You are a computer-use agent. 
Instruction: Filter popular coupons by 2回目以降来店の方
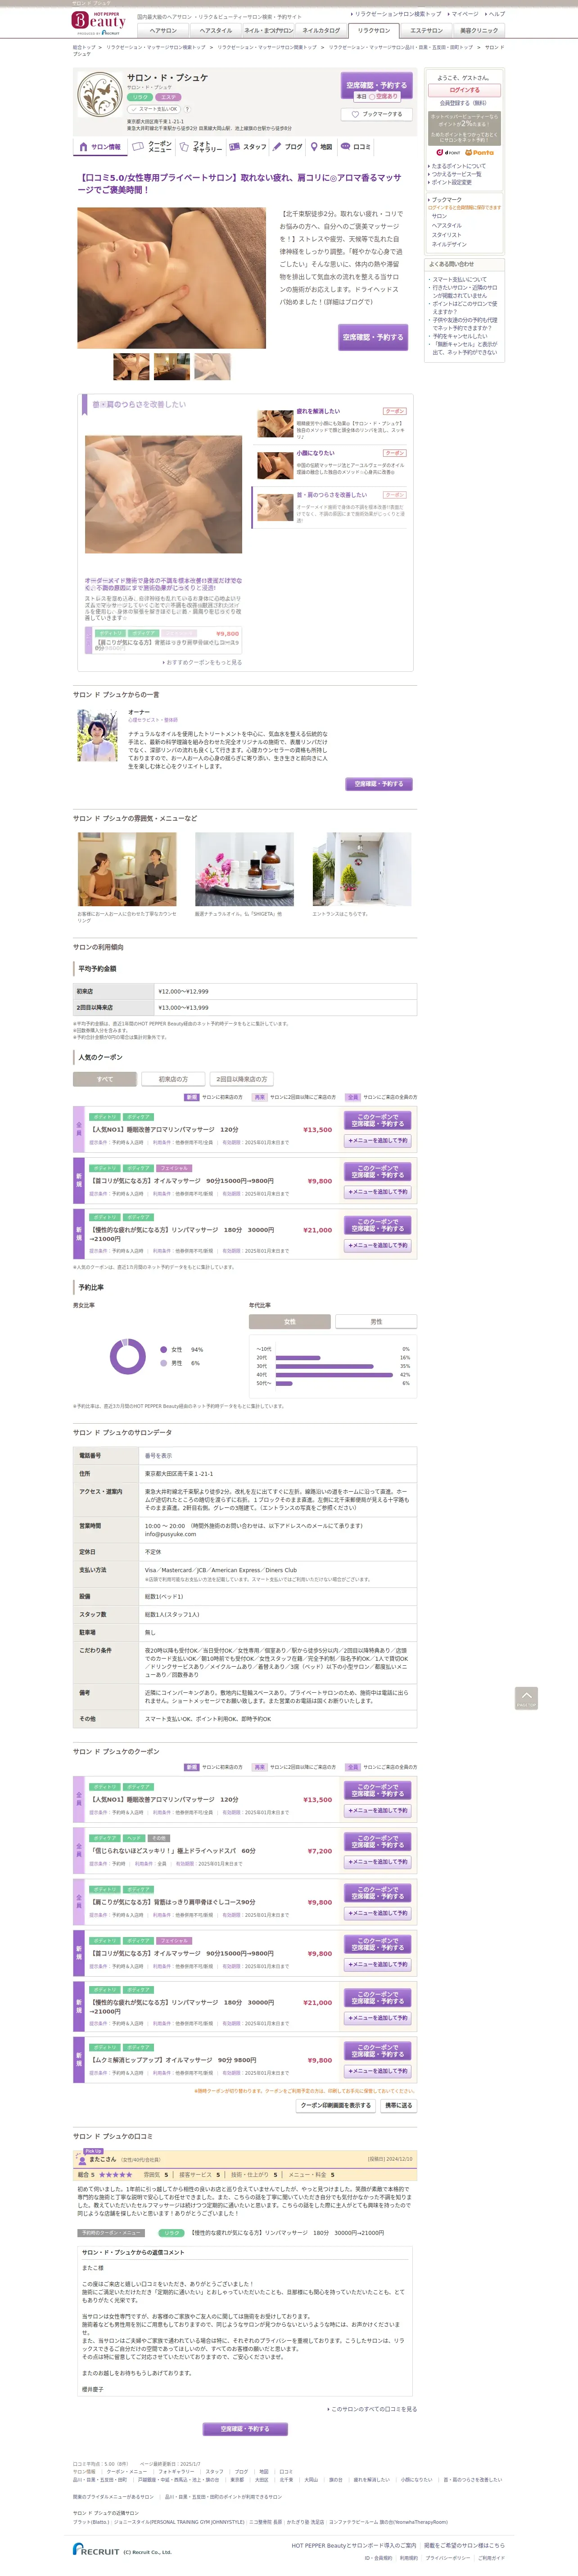[x=242, y=1079]
